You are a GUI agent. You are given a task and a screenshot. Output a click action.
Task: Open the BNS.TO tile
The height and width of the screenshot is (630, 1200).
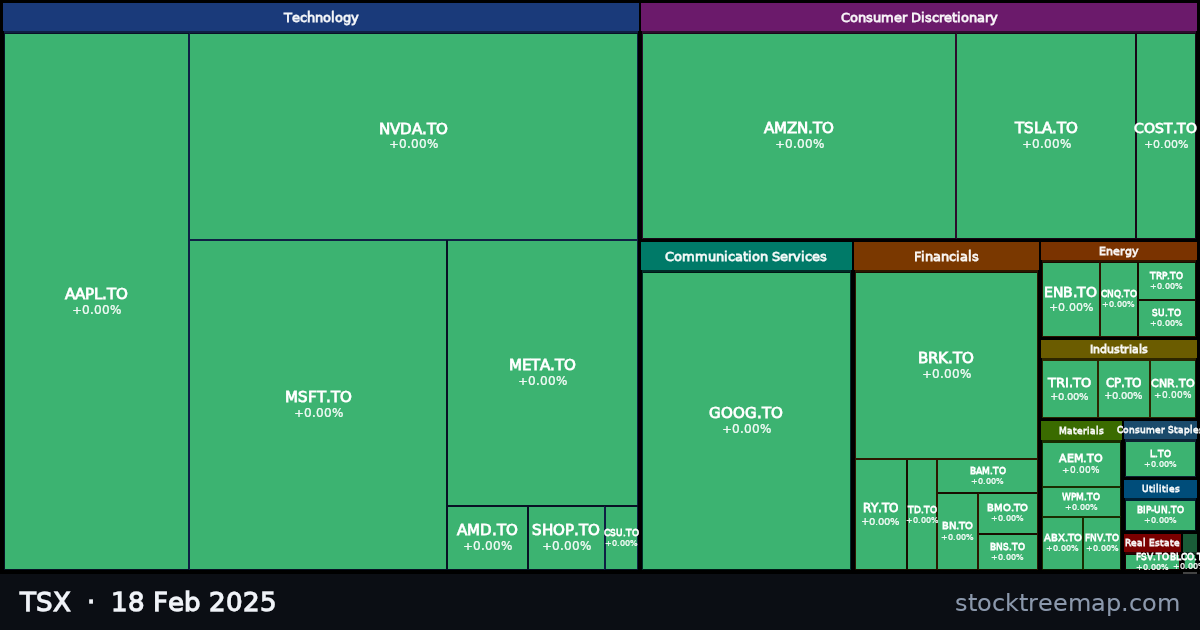[x=1007, y=551]
